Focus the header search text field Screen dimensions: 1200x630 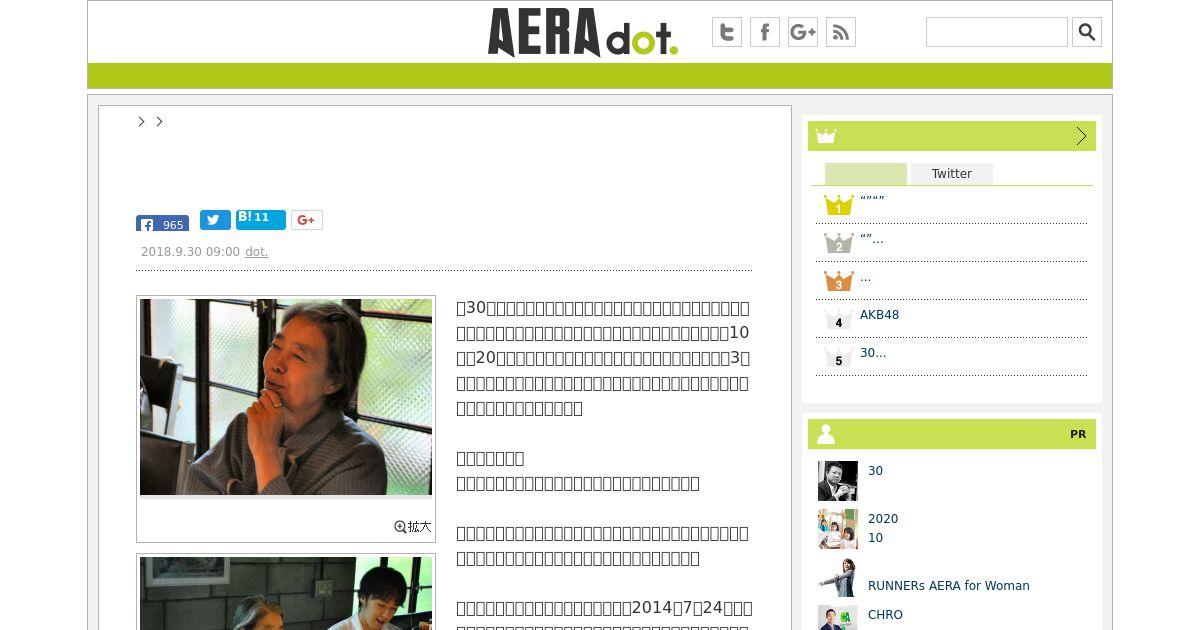pyautogui.click(x=997, y=32)
